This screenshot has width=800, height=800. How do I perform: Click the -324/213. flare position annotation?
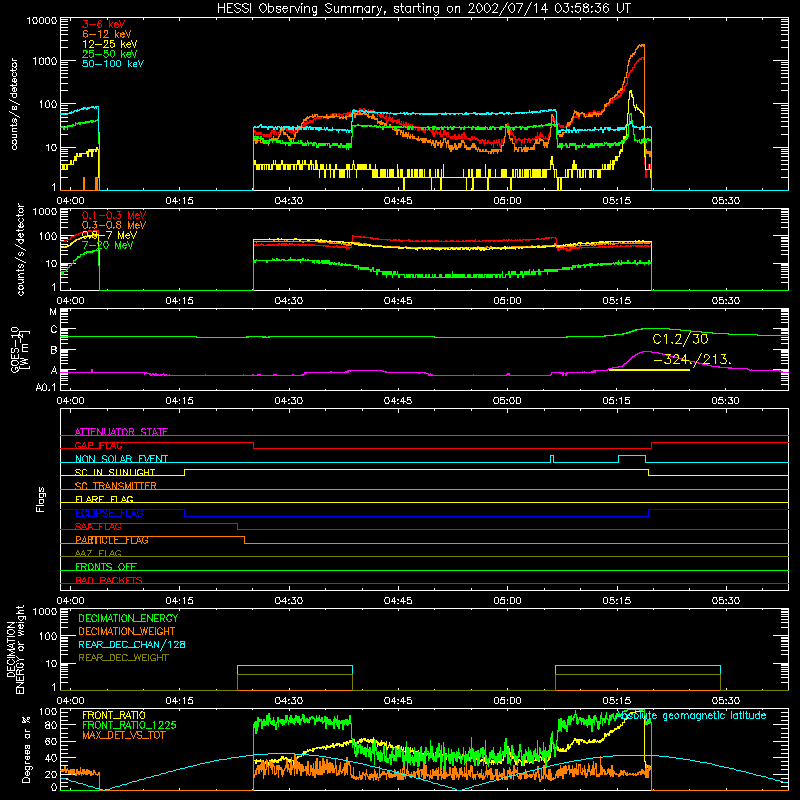(x=692, y=359)
